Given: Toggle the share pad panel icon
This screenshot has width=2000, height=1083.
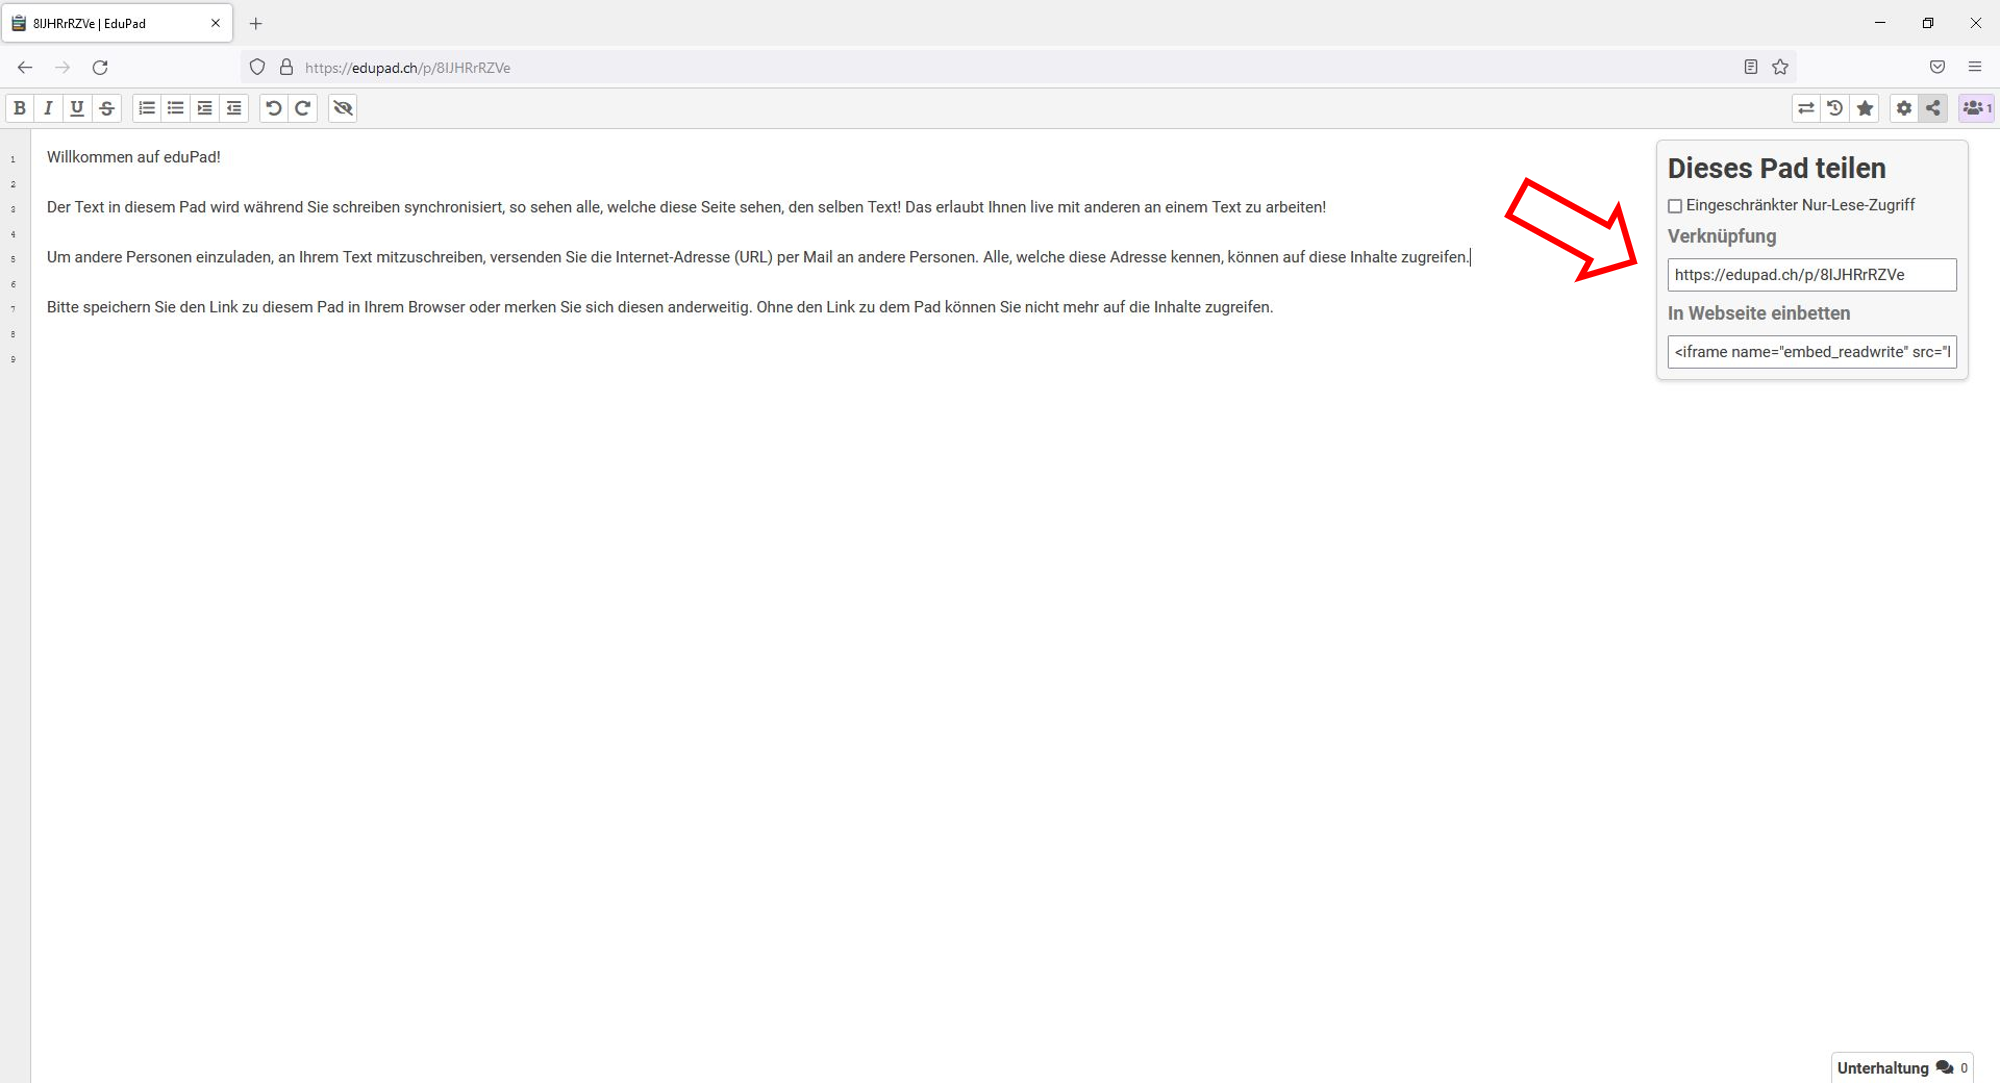Looking at the screenshot, I should point(1933,108).
